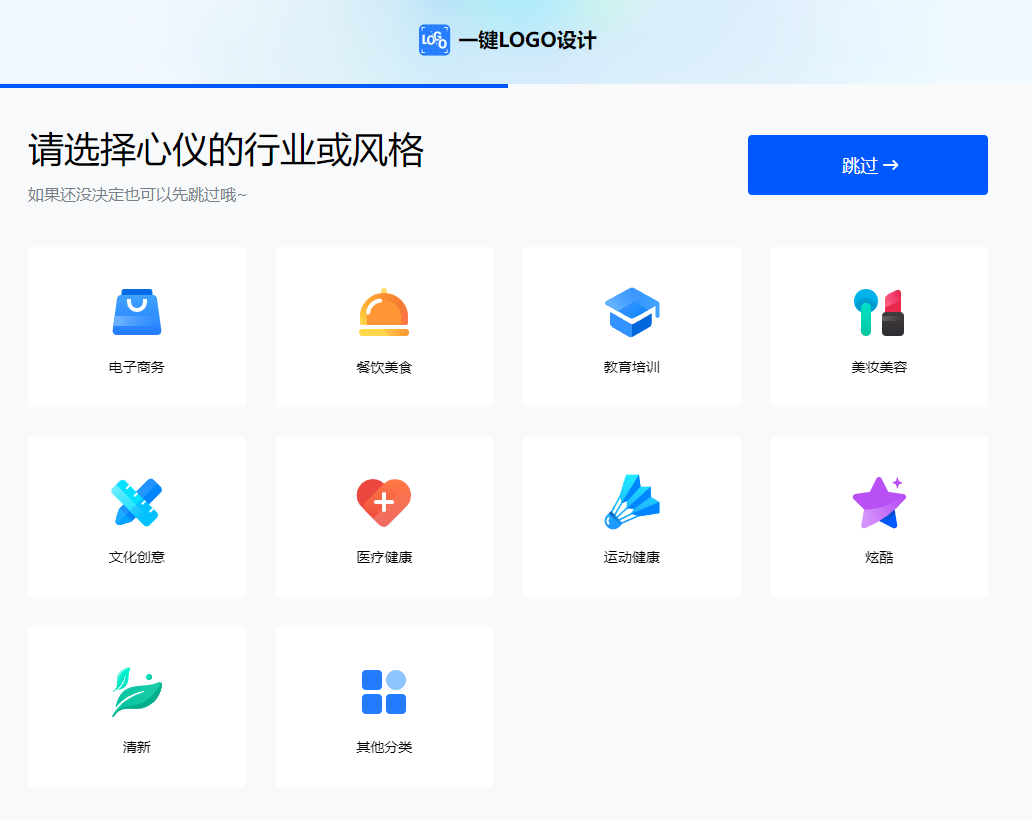The width and height of the screenshot is (1032, 819).
Task: Open the 其他分类 grid icon
Action: click(384, 692)
